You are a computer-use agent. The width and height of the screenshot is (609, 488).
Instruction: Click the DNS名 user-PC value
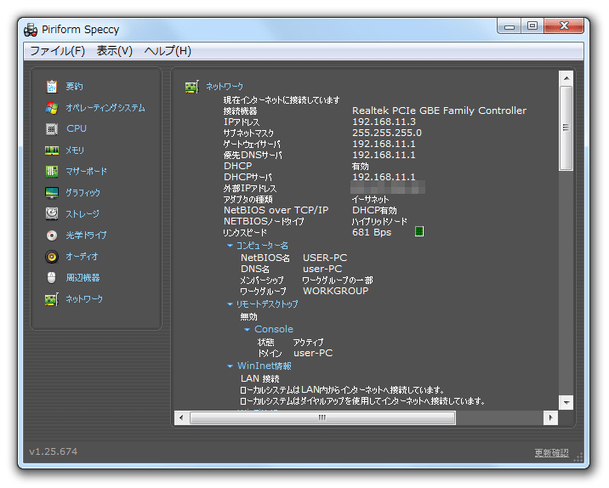click(322, 269)
